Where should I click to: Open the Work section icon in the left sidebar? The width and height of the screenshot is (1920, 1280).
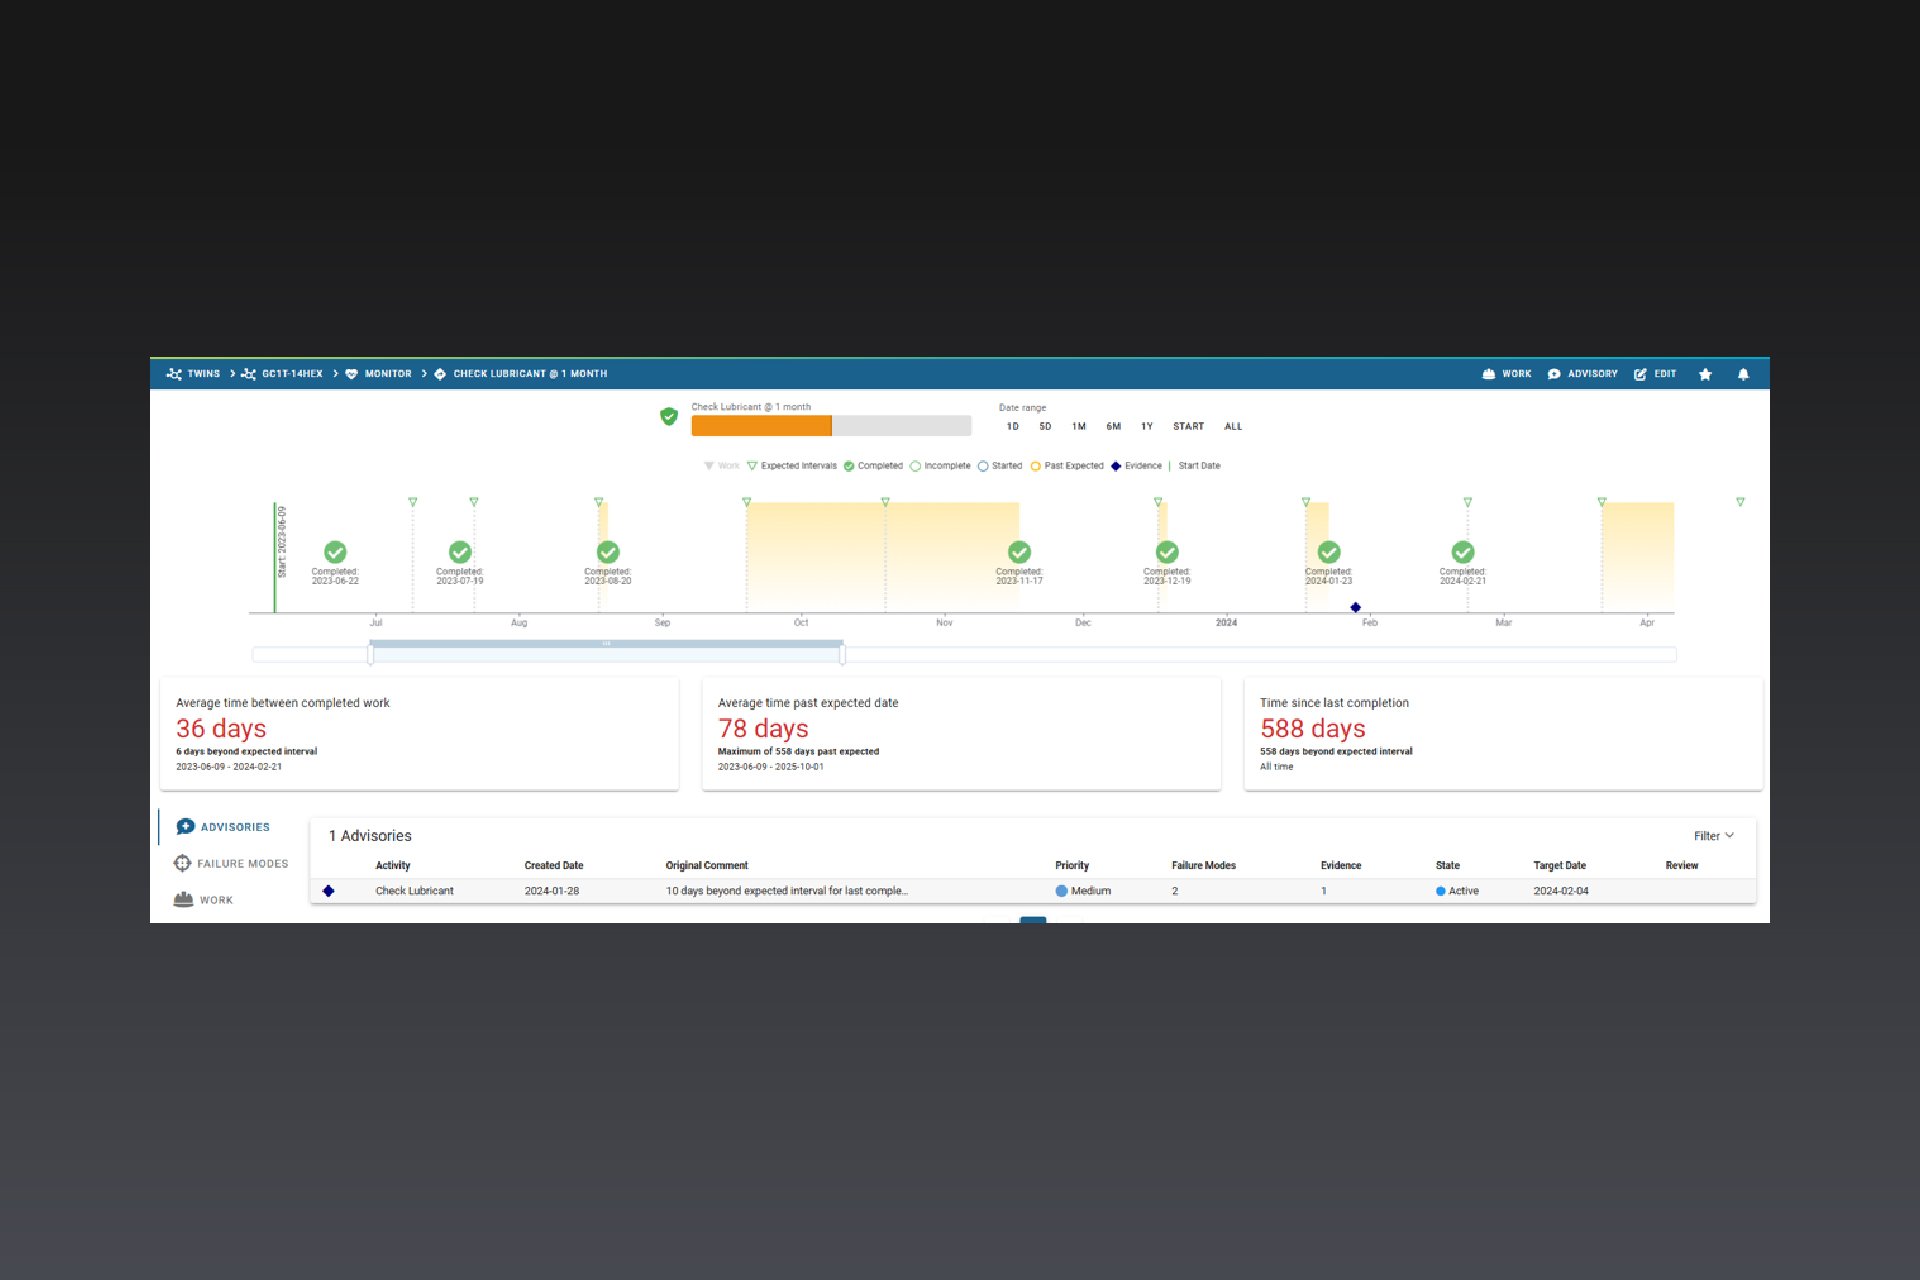[183, 899]
